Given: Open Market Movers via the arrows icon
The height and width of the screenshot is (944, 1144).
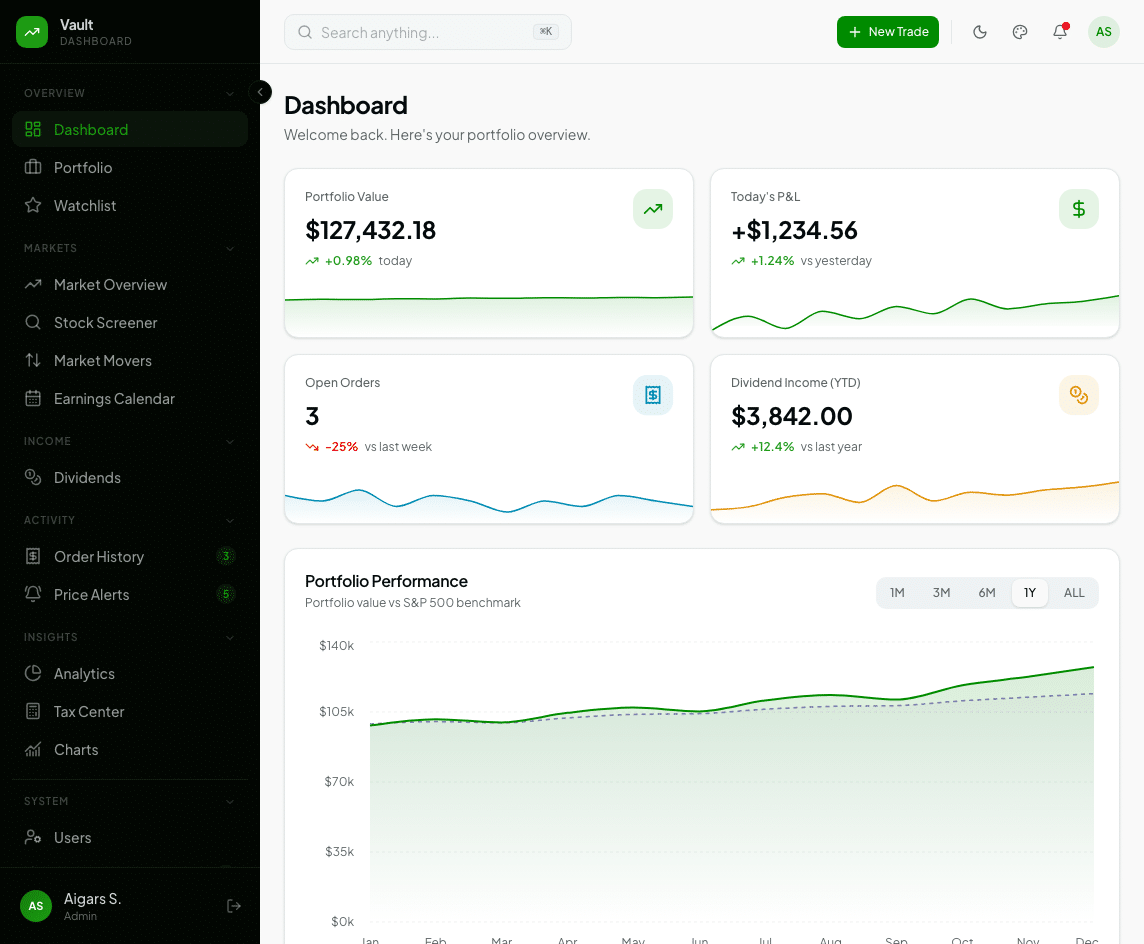Looking at the screenshot, I should [x=33, y=361].
